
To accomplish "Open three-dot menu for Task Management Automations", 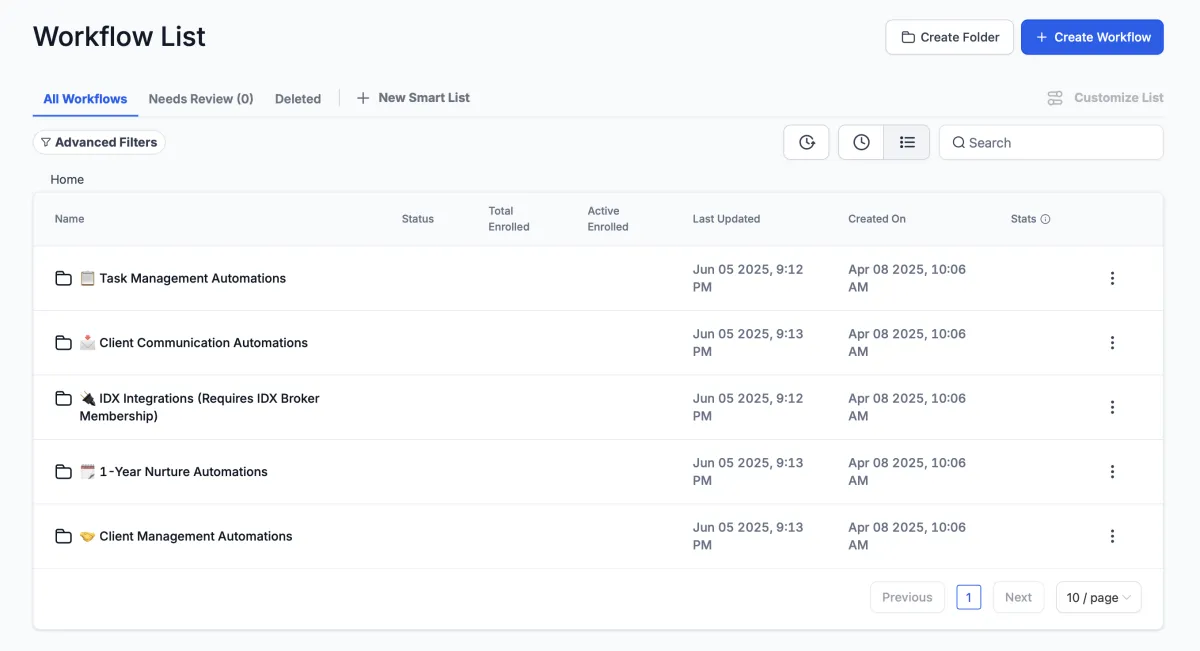I will pos(1112,279).
